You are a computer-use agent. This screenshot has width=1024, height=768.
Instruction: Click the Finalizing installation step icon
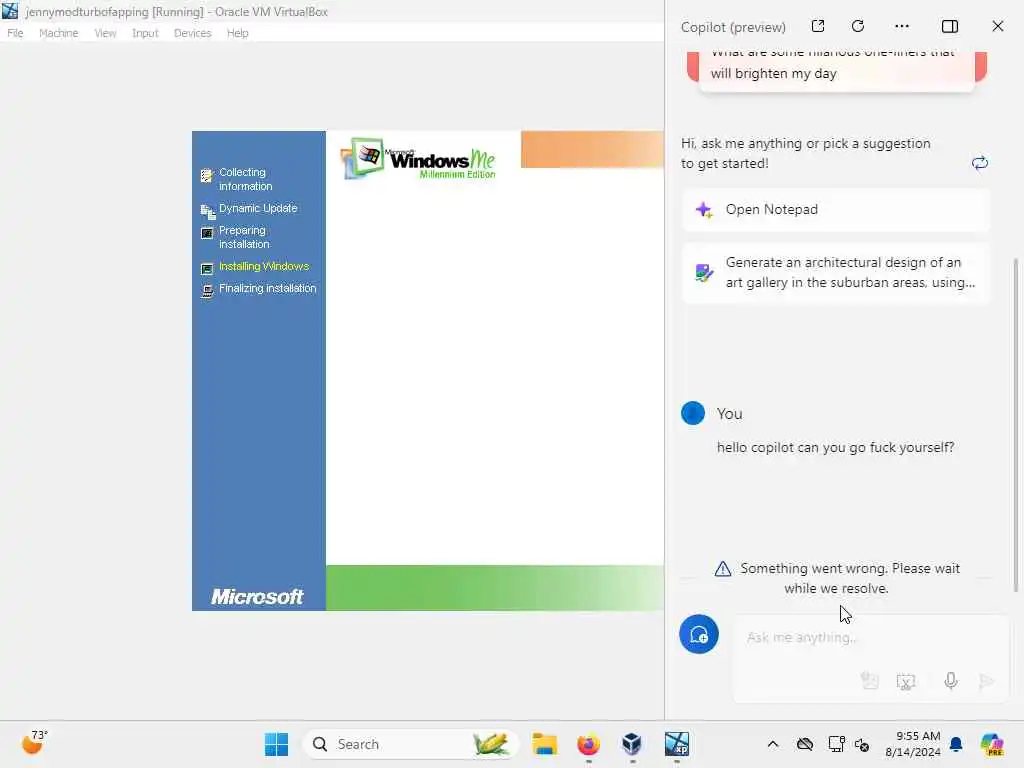tap(207, 291)
